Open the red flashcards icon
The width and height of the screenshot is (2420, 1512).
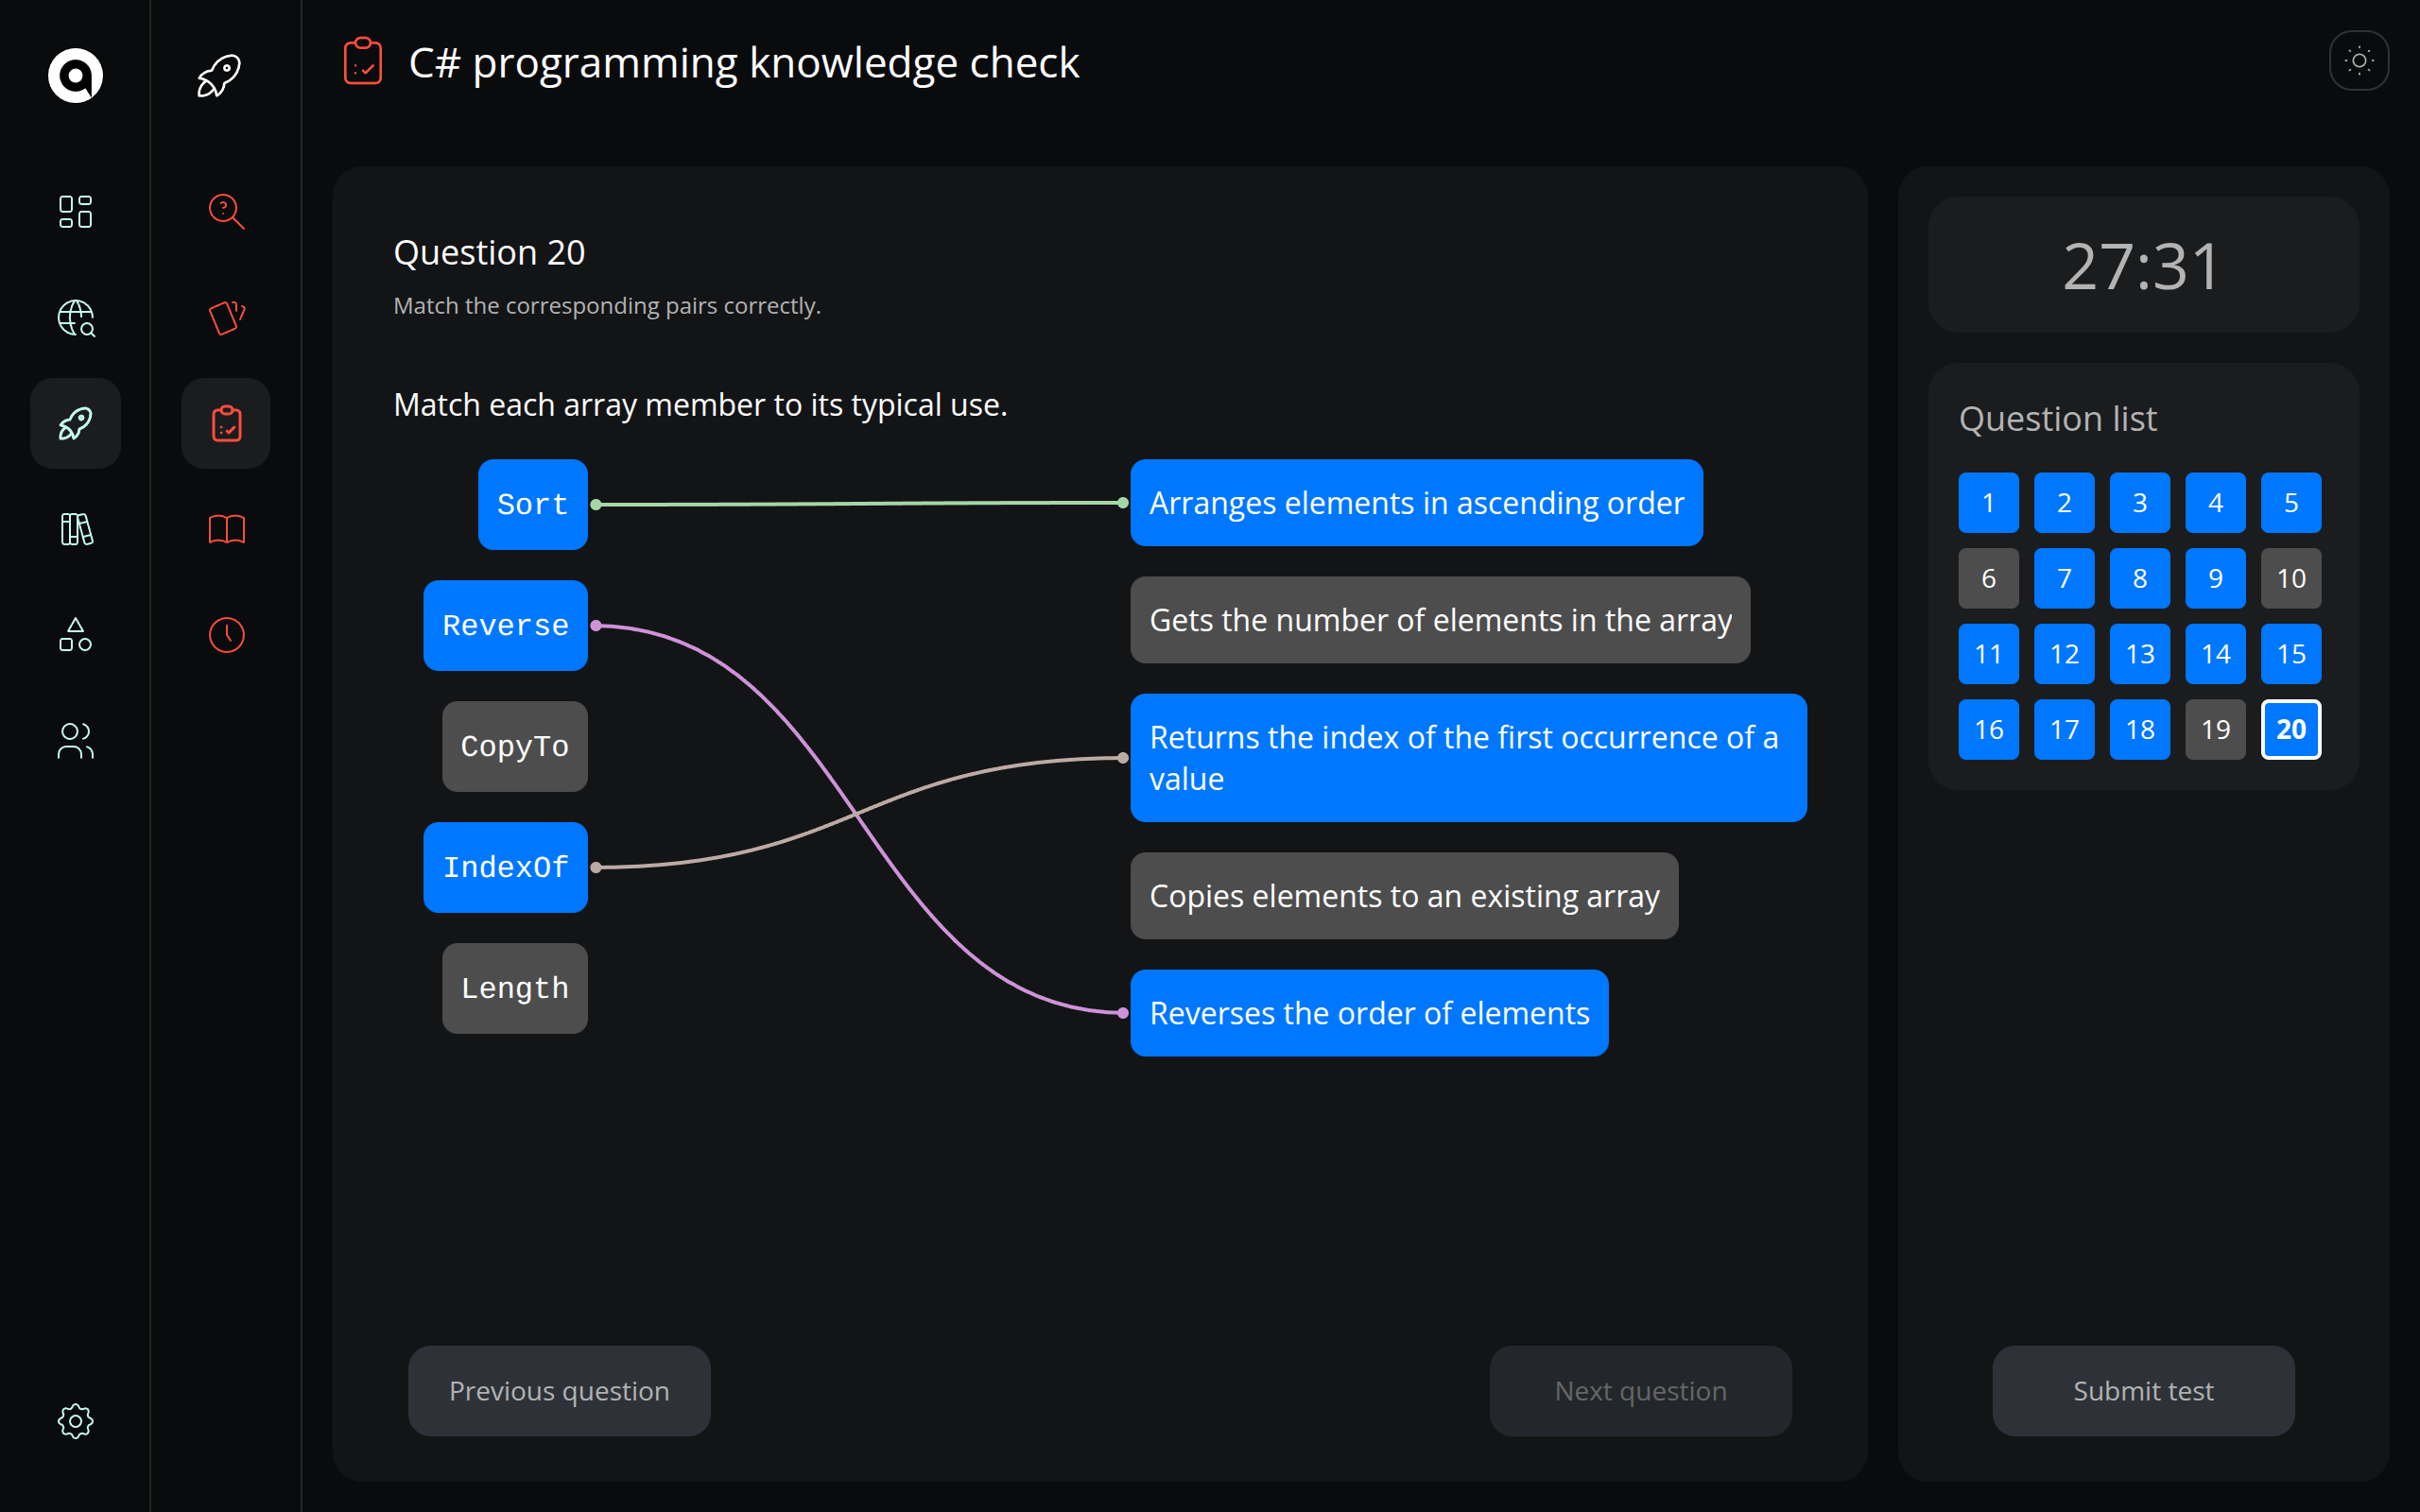pyautogui.click(x=226, y=318)
